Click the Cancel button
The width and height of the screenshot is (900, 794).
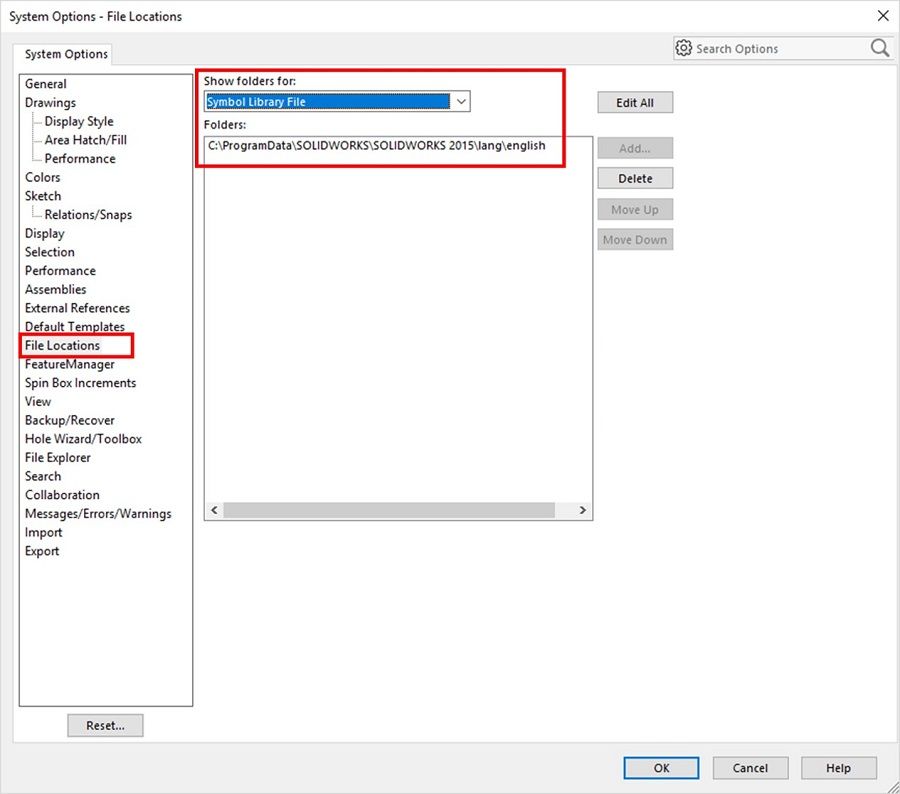pyautogui.click(x=750, y=768)
